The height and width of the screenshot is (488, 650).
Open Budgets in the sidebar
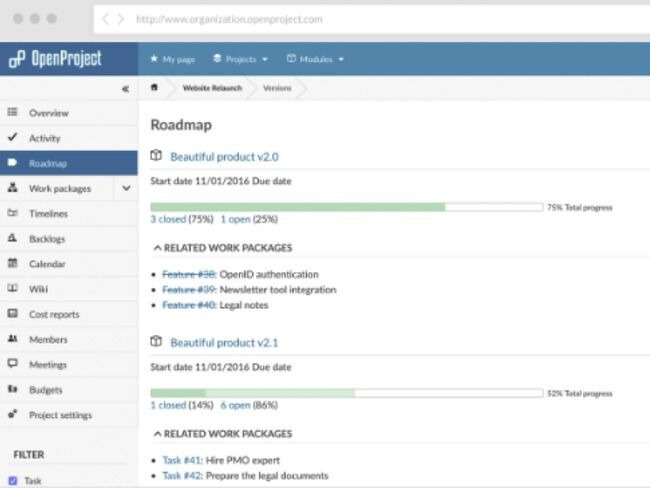pos(69,390)
